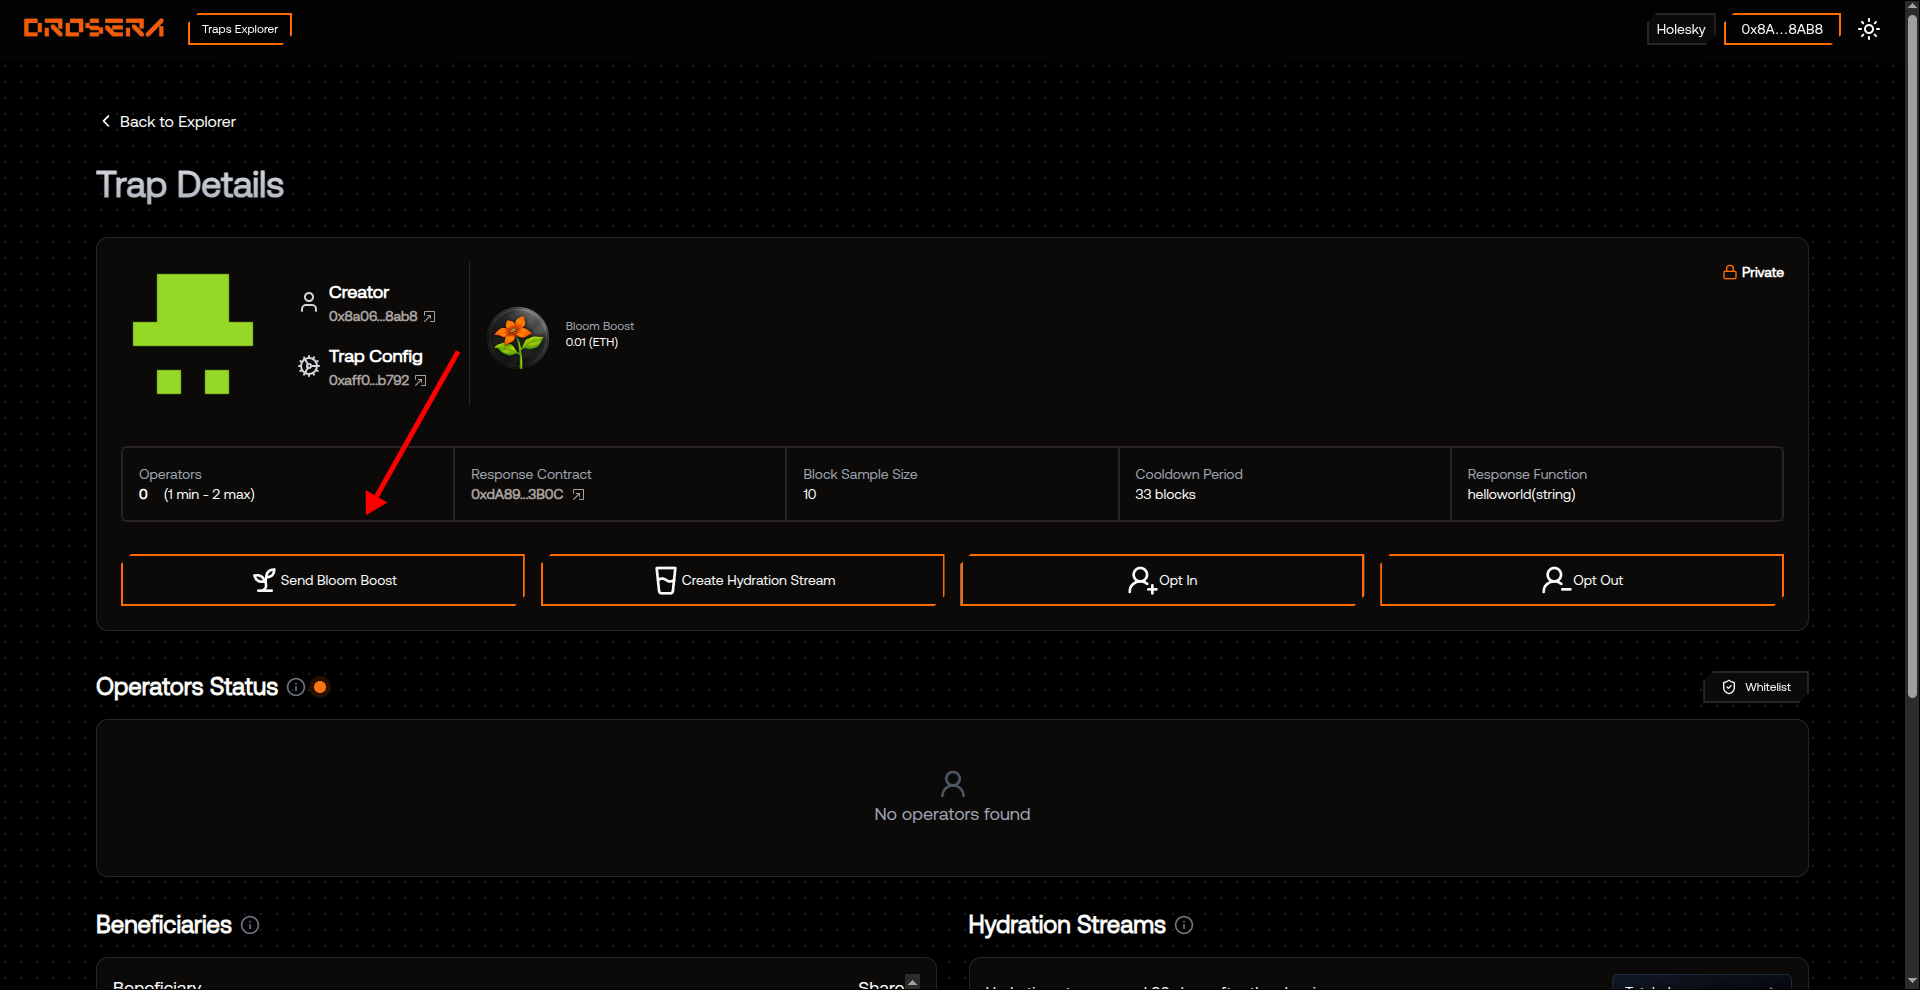Click the add-user icon in Opt In
Viewport: 1920px width, 990px height.
point(1142,580)
